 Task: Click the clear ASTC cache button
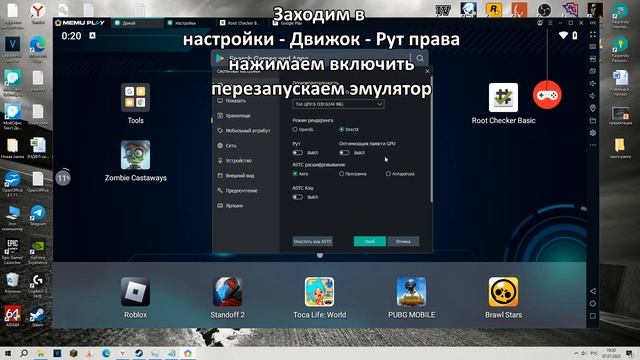[313, 242]
